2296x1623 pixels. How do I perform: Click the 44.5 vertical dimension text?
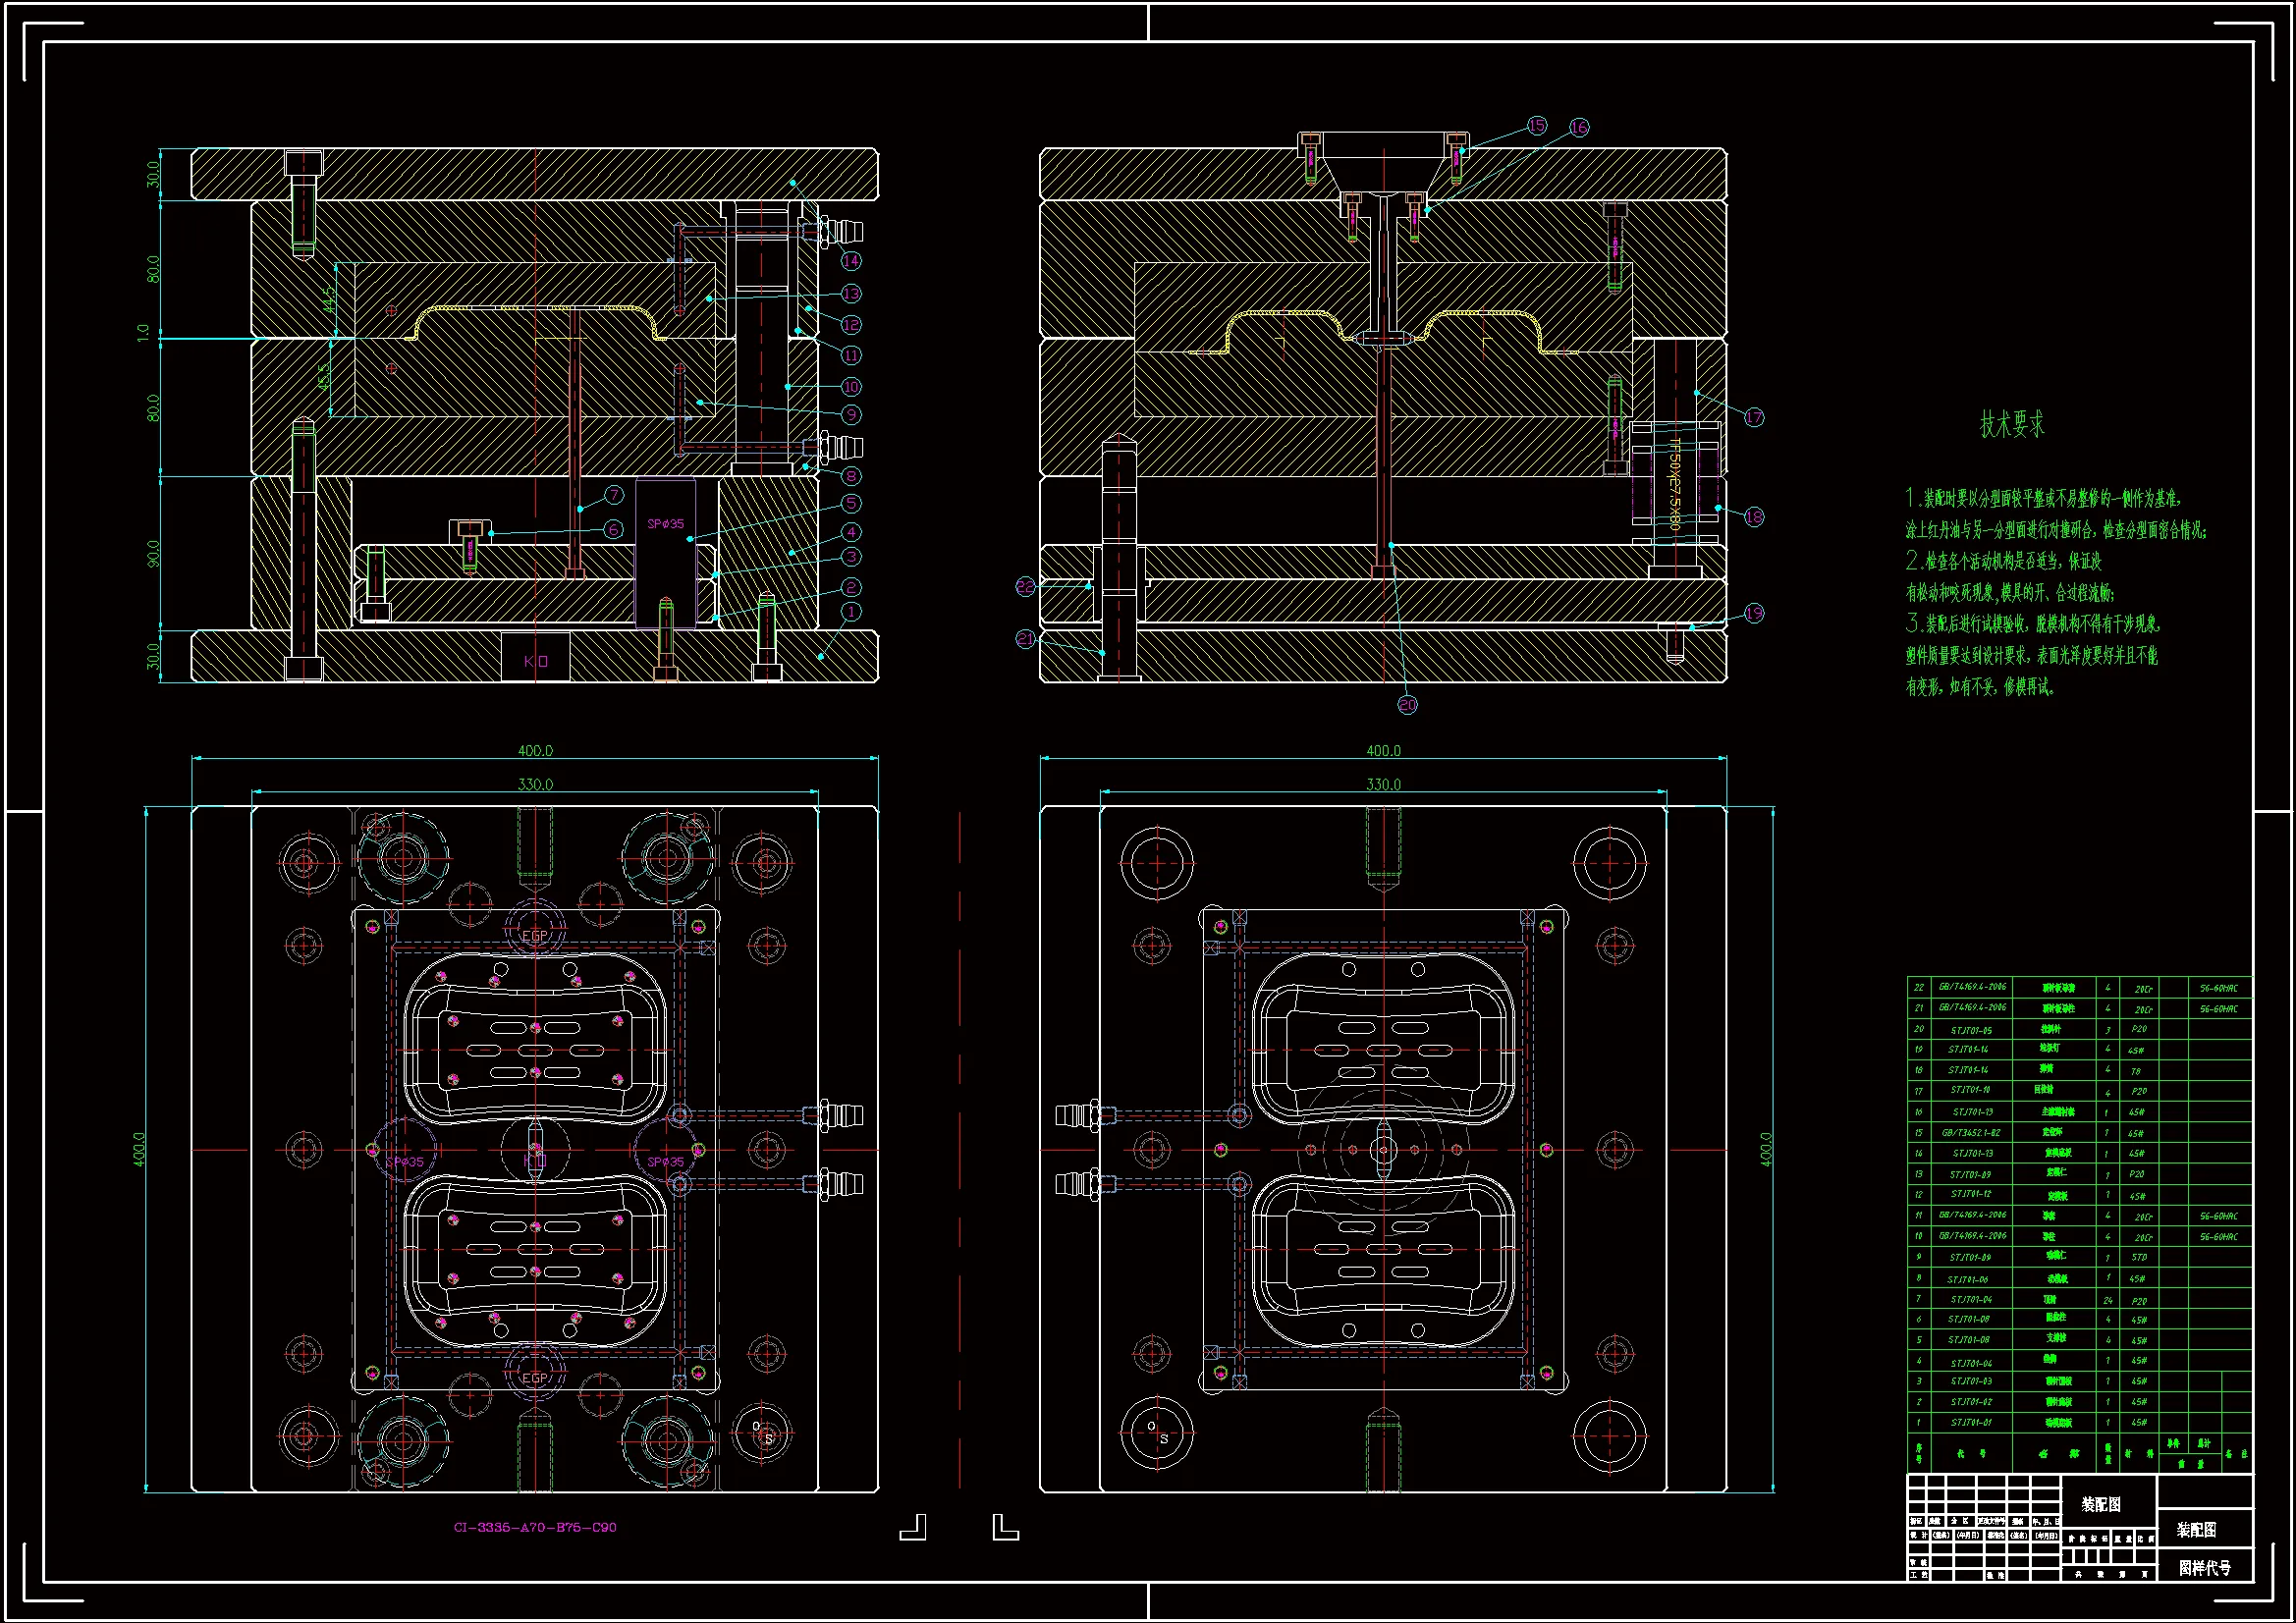(329, 300)
